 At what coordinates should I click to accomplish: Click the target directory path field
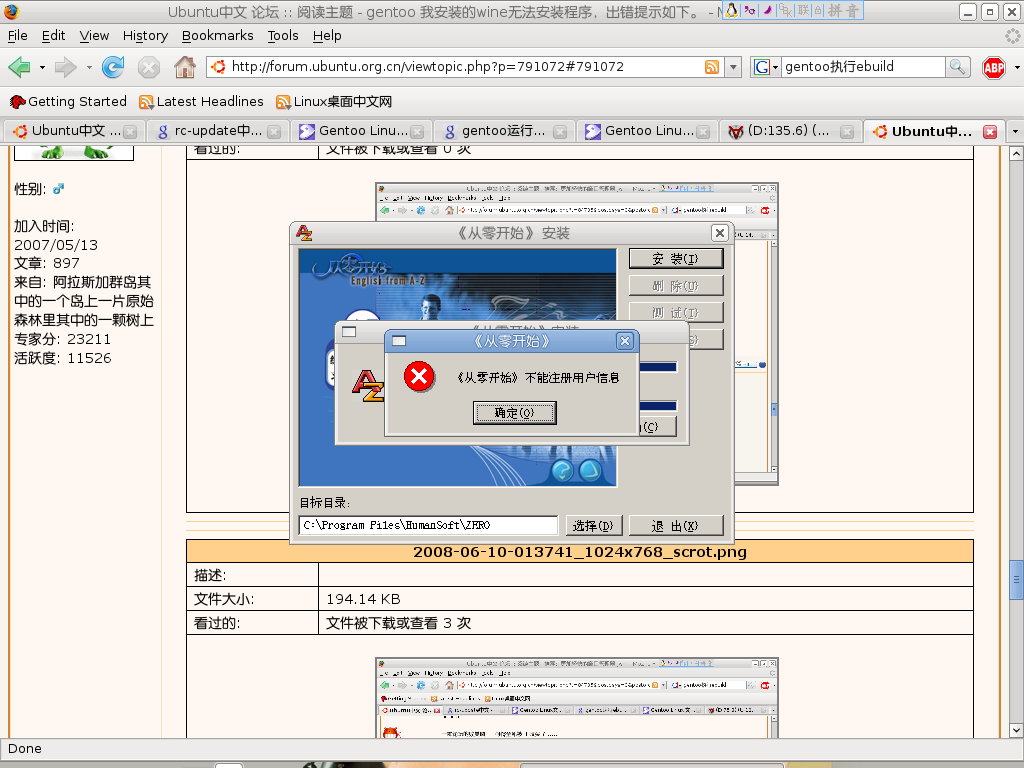[428, 525]
